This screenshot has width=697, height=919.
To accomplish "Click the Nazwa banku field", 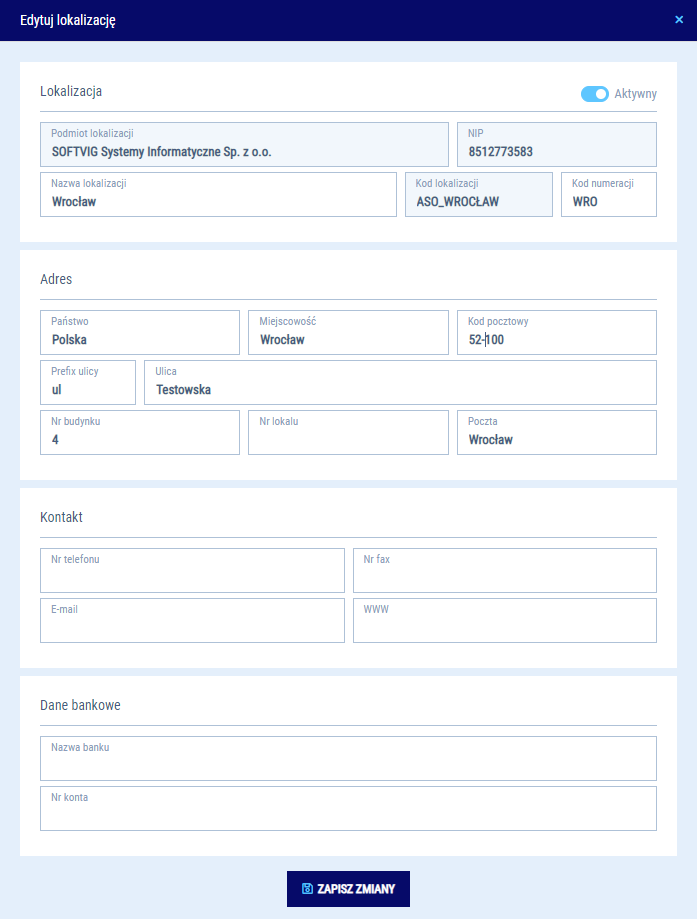I will click(348, 759).
